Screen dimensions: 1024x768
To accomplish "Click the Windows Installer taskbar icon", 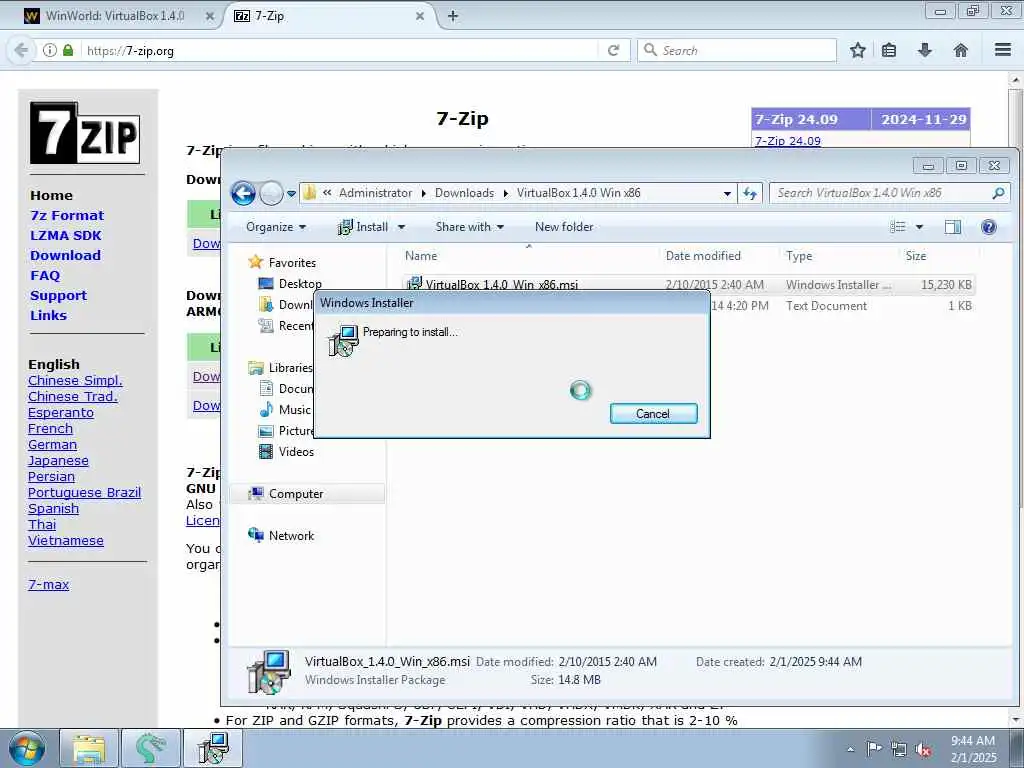I will coord(213,748).
